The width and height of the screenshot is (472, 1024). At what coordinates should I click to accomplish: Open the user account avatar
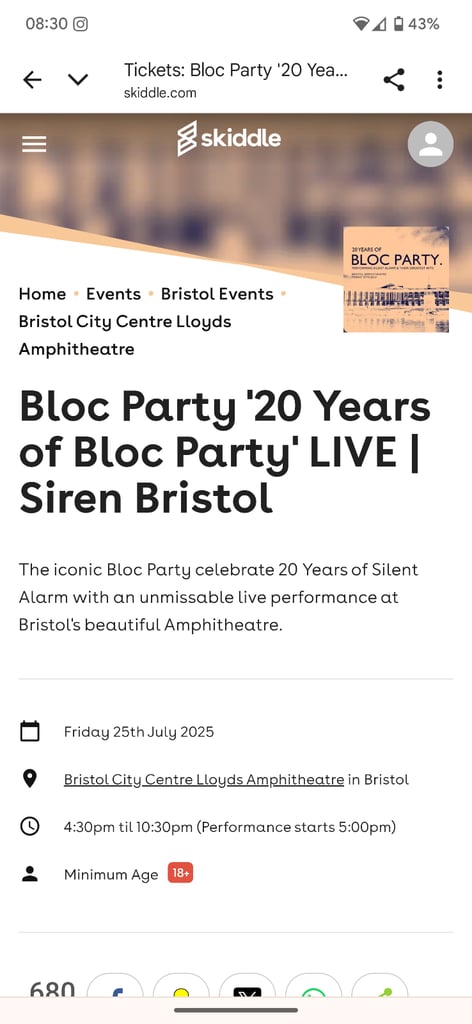click(430, 144)
